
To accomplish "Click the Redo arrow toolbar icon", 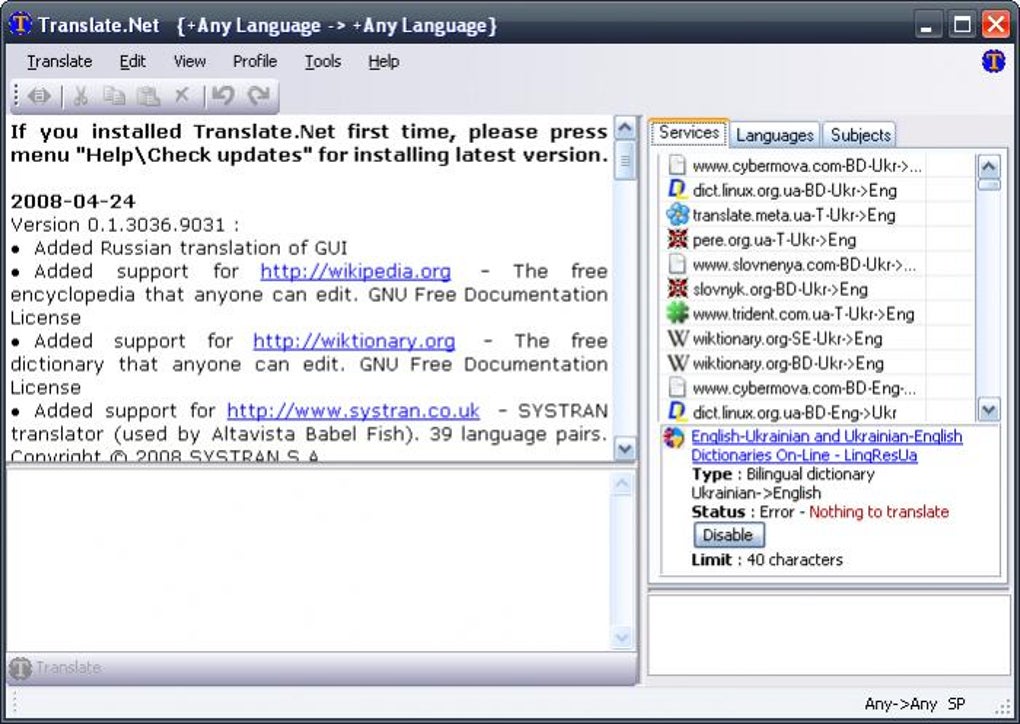I will 260,96.
